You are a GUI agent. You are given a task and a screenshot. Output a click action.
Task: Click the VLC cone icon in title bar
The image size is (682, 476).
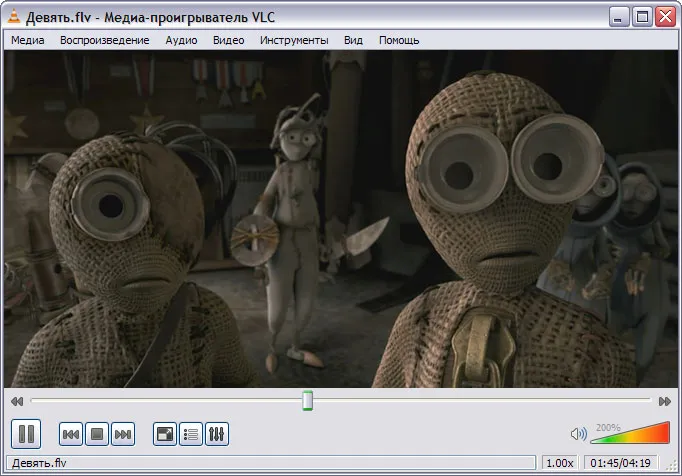pyautogui.click(x=14, y=17)
